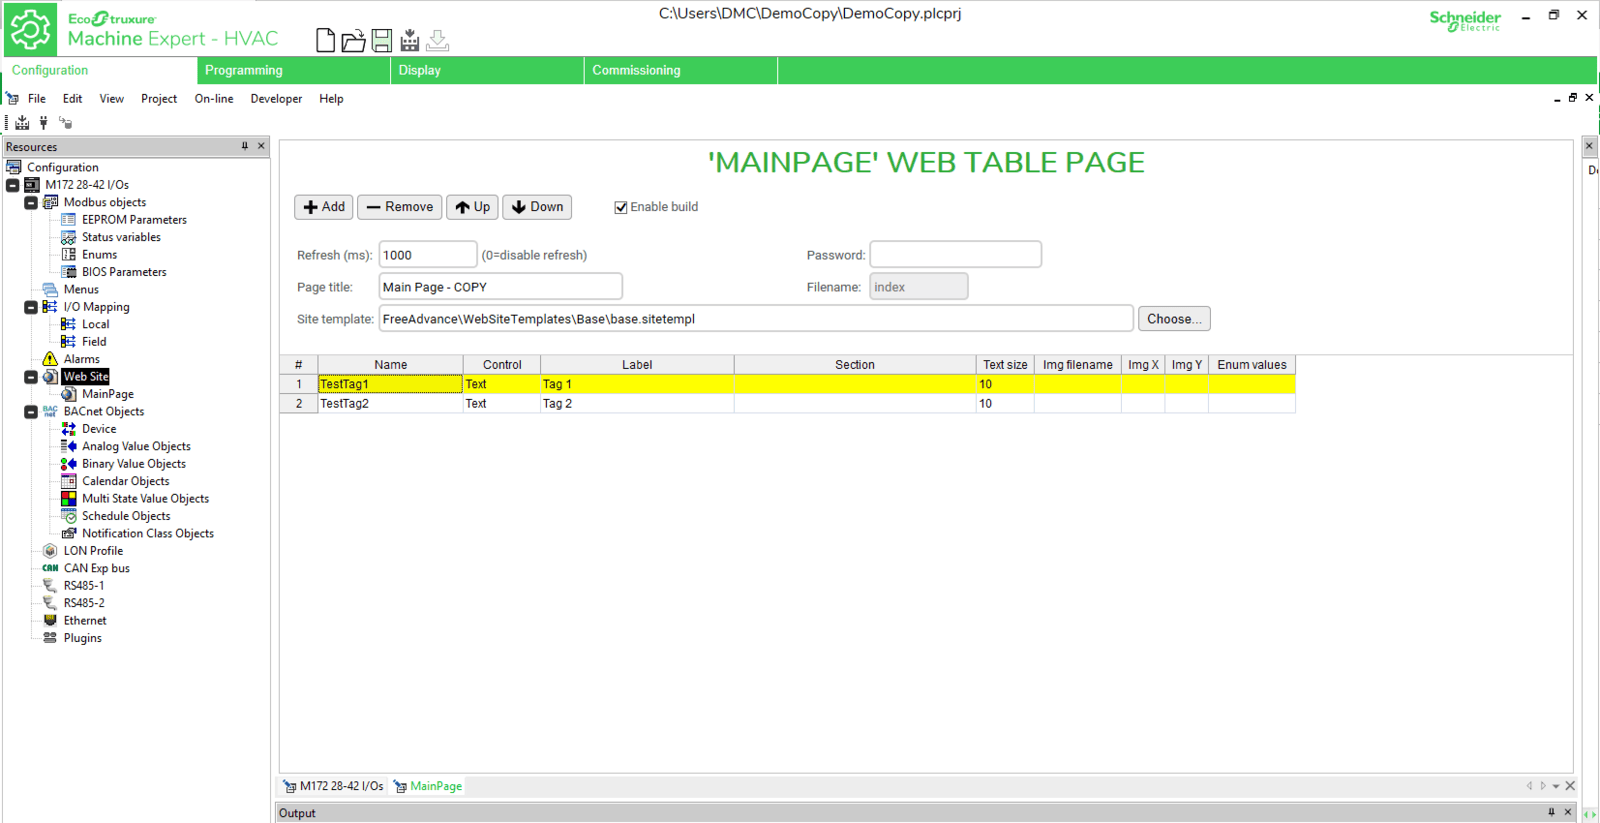The image size is (1600, 823).
Task: Pin the Output panel
Action: coord(1552,812)
